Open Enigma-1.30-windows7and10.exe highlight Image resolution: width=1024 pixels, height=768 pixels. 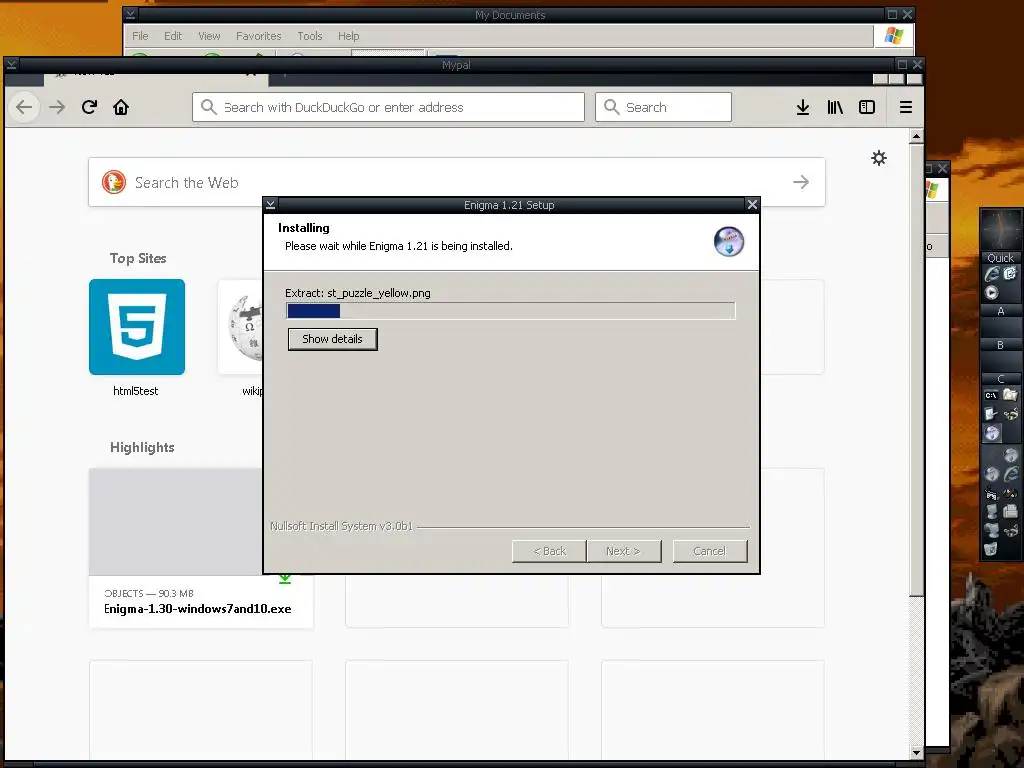197,609
